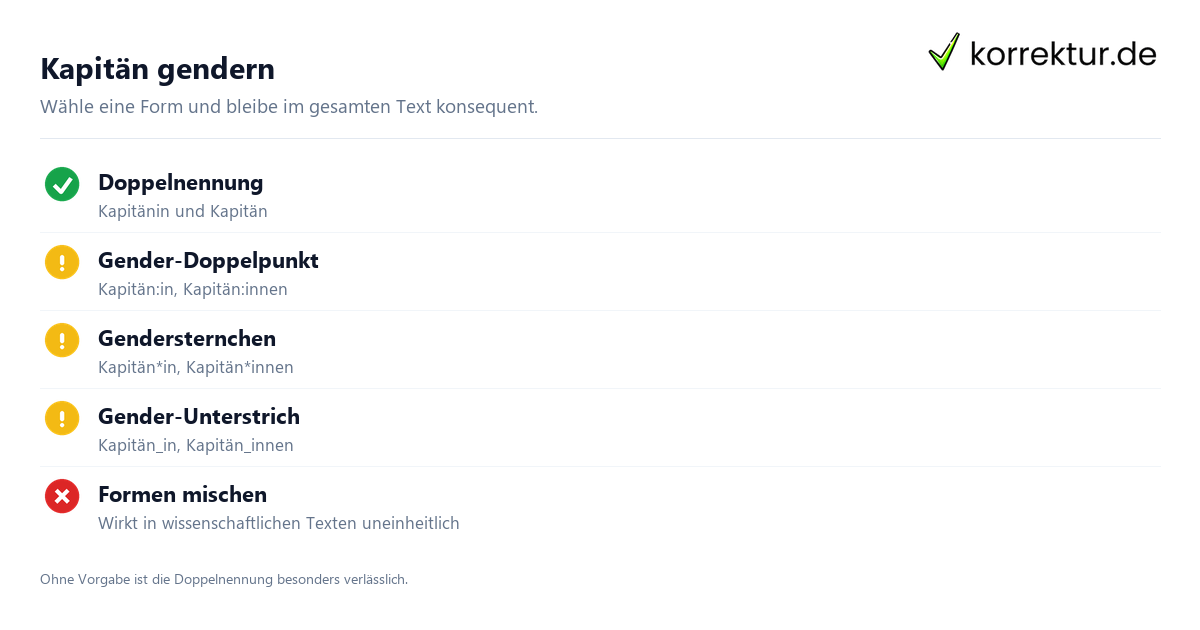The width and height of the screenshot is (1200, 630).
Task: Select the Gender-Doppelpunkt heading
Action: (x=208, y=261)
